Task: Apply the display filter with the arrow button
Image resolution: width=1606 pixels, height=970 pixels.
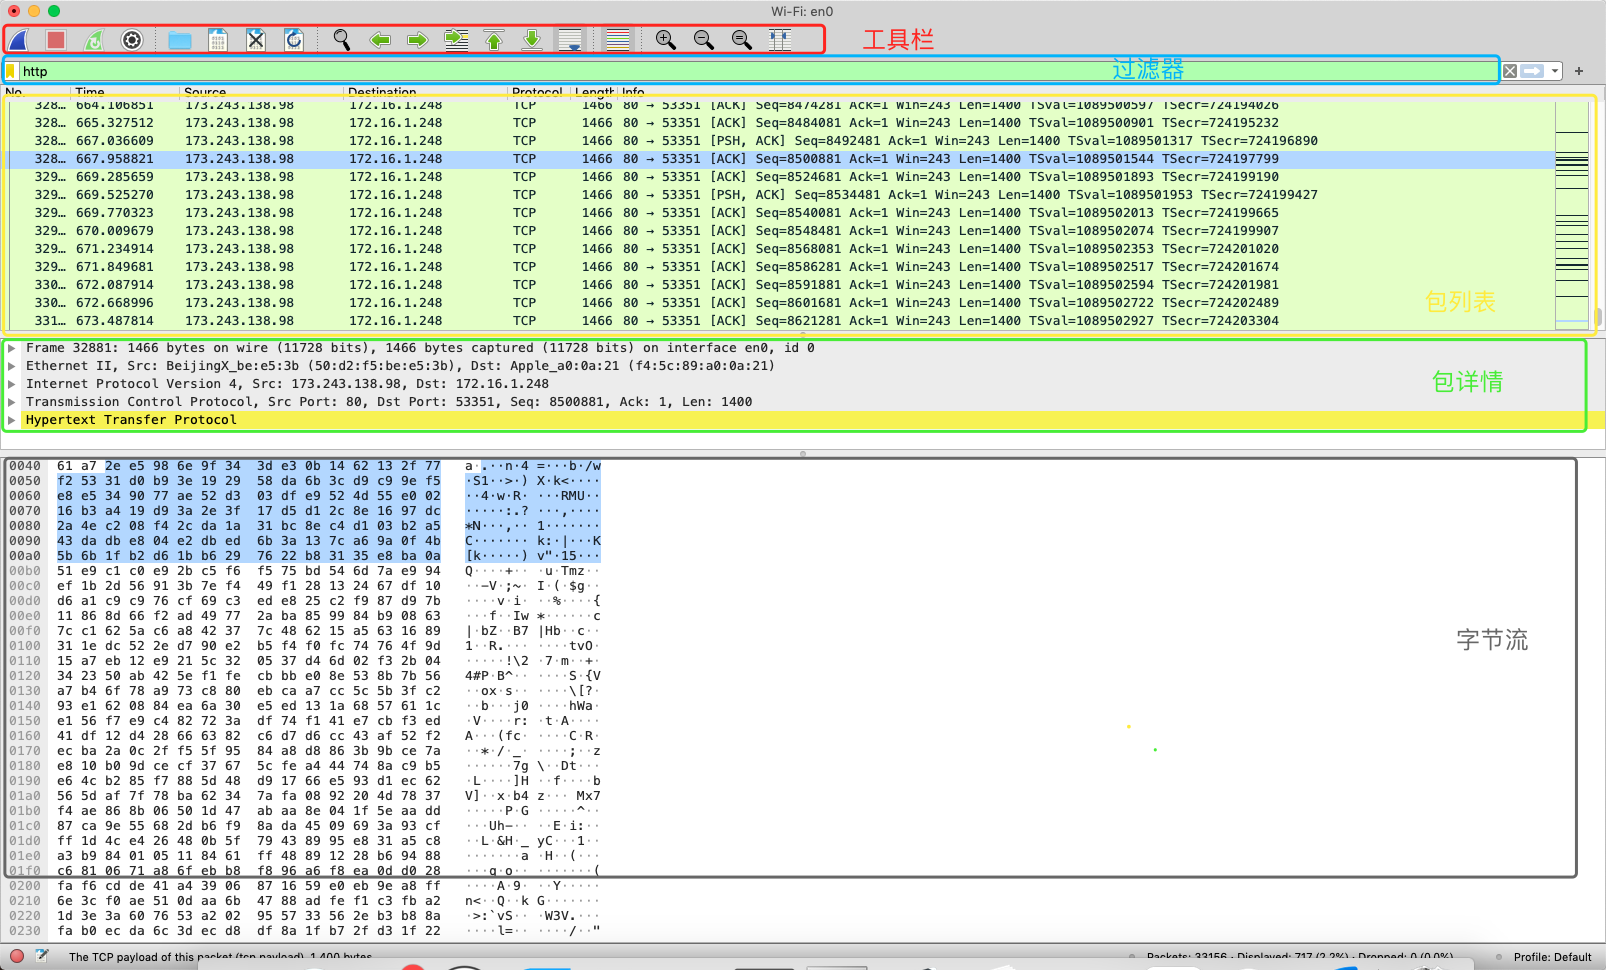Action: coord(1532,71)
